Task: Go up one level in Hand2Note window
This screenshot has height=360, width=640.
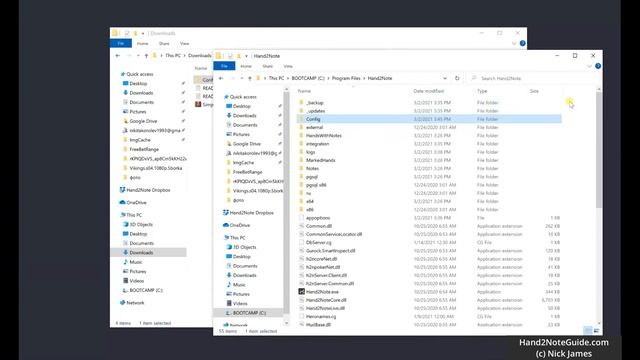Action: click(250, 78)
